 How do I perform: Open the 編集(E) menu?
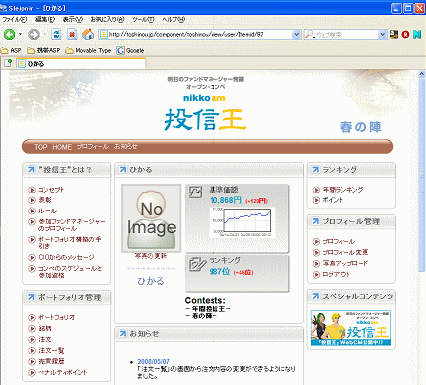coord(45,19)
